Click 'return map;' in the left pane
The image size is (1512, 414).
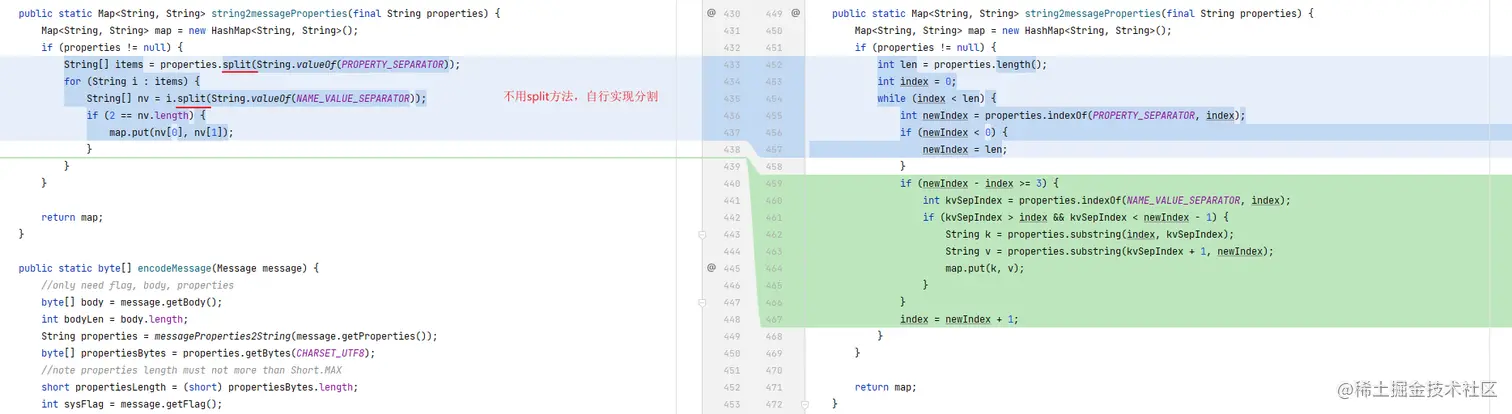point(72,217)
